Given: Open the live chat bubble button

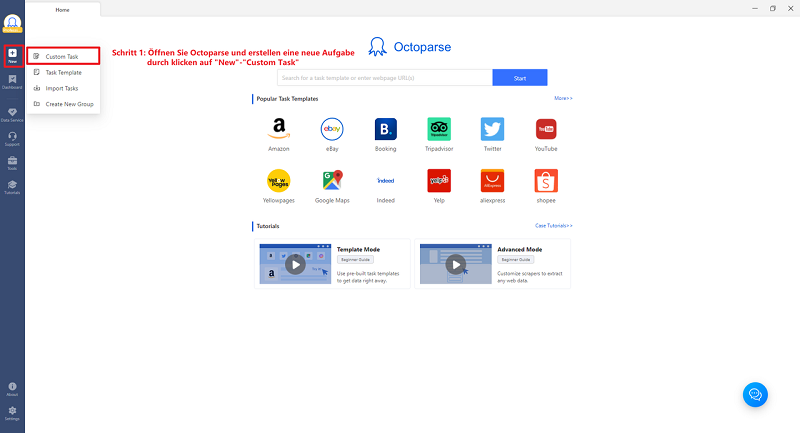Looking at the screenshot, I should pos(755,395).
